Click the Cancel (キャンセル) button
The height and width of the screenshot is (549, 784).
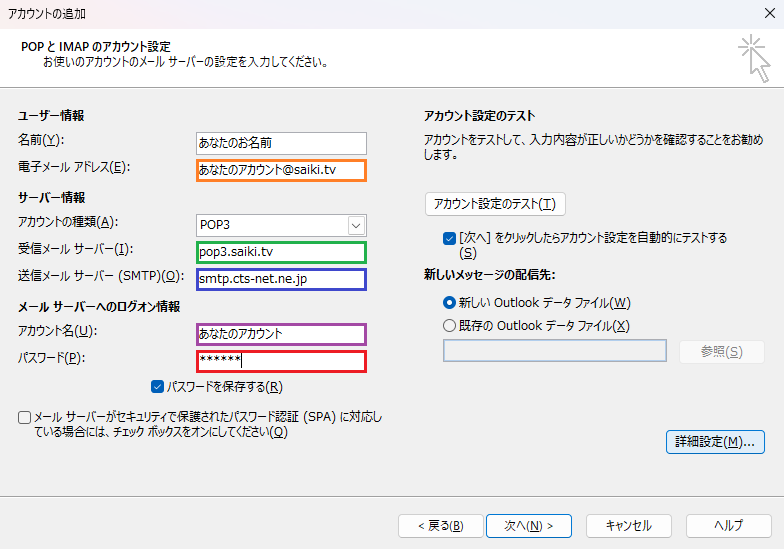coord(628,525)
